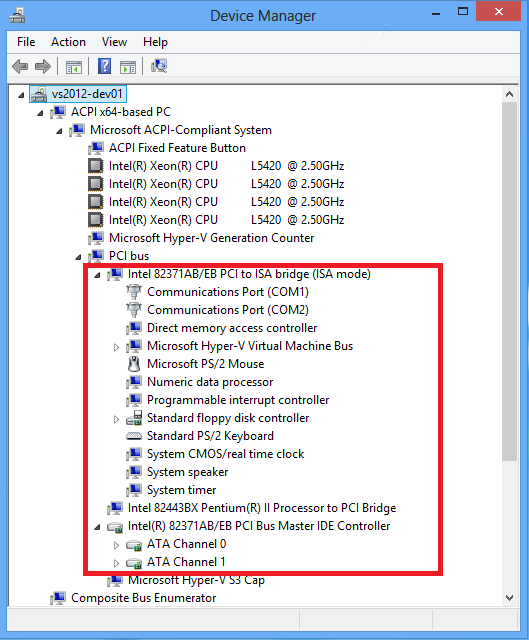The width and height of the screenshot is (529, 640).
Task: Click the scrollbar up arrow
Action: [x=509, y=94]
